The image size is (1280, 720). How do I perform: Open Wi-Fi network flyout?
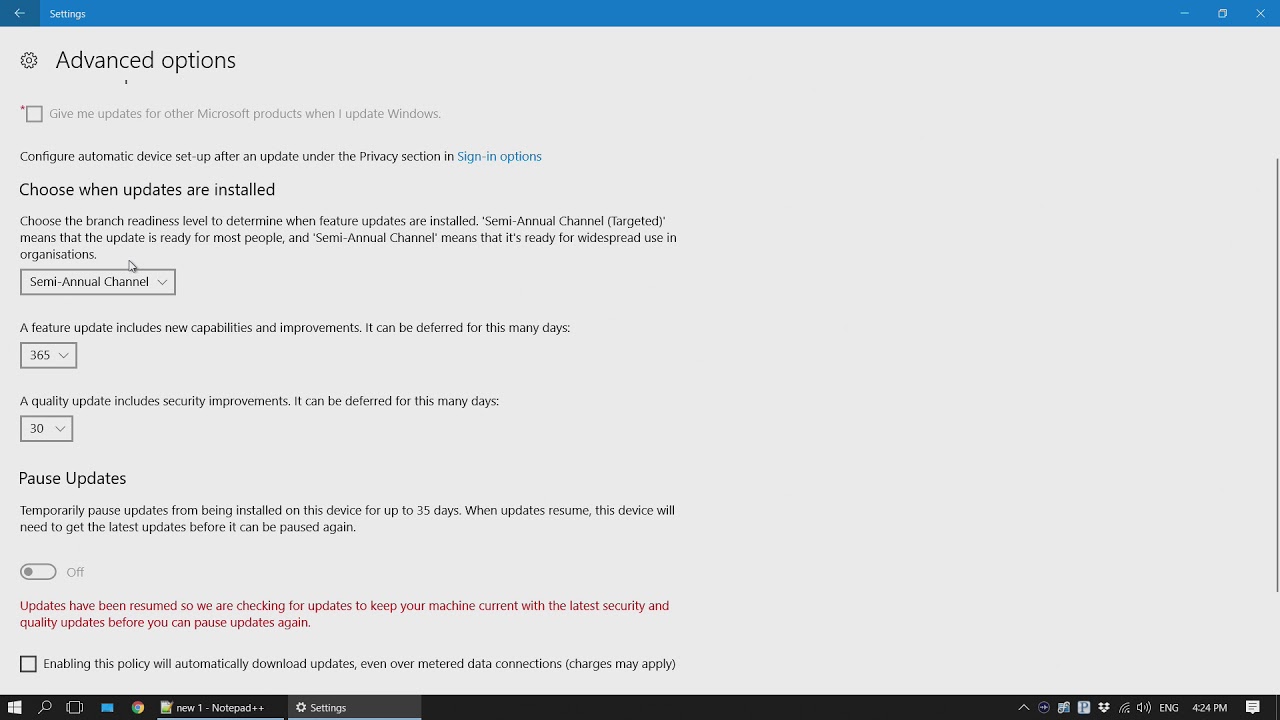(x=1124, y=707)
